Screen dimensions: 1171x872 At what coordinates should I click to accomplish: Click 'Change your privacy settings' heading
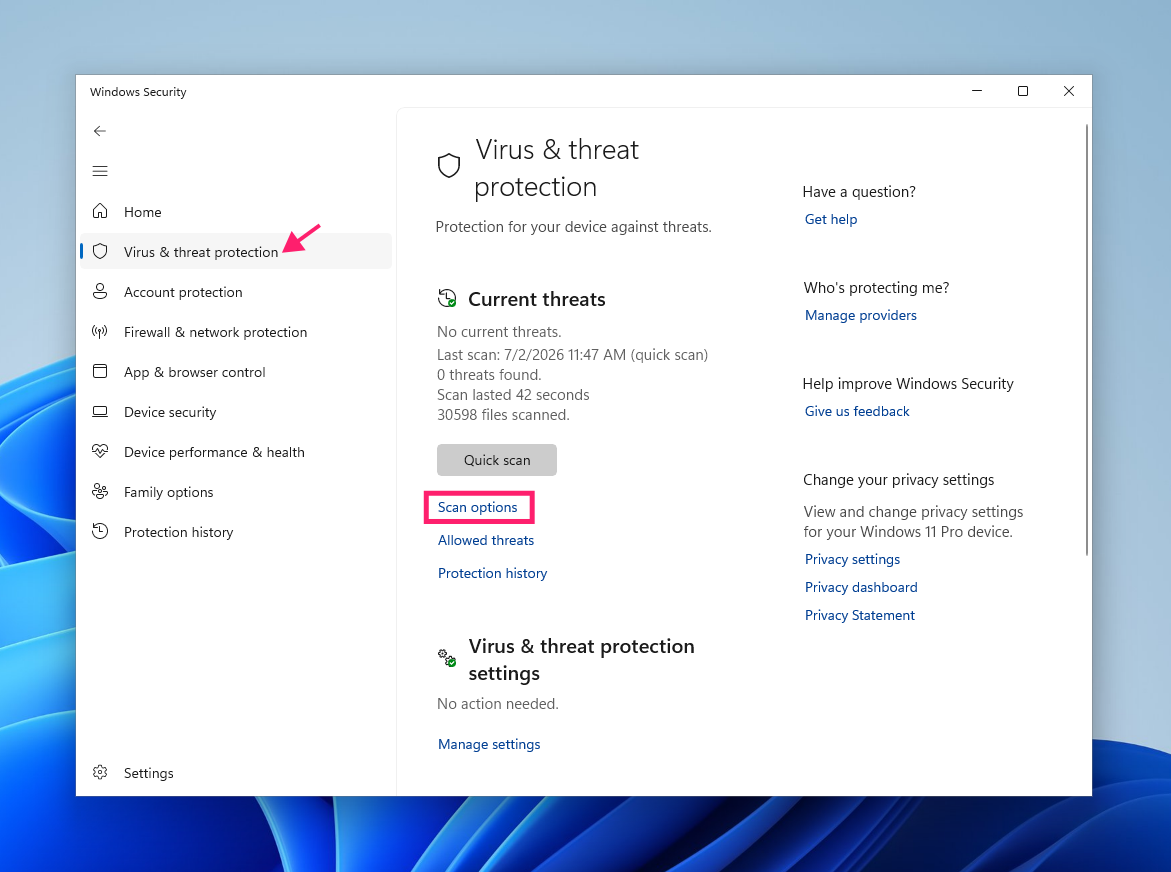pos(898,480)
